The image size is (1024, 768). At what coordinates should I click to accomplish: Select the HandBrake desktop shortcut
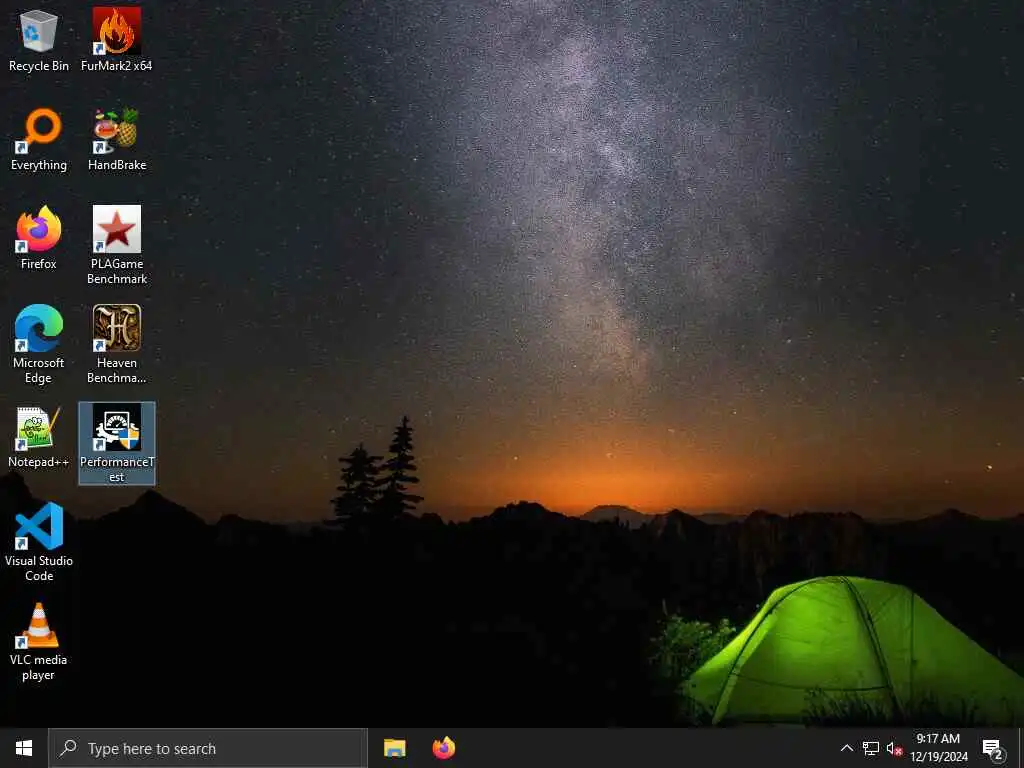(117, 140)
